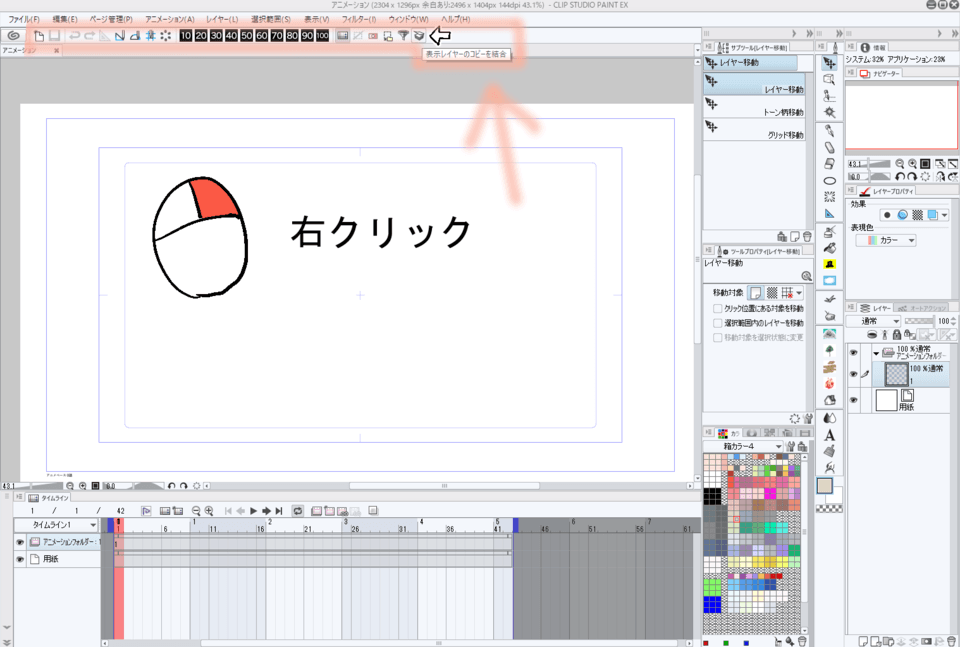Collapse the アニメーションフォルダー in layer panel
The width and height of the screenshot is (960, 647).
click(x=876, y=353)
